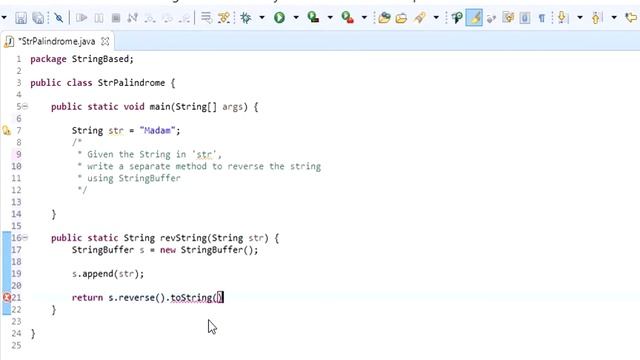Open the Debug configurations dropdown arrow
The height and width of the screenshot is (360, 640).
262,18
